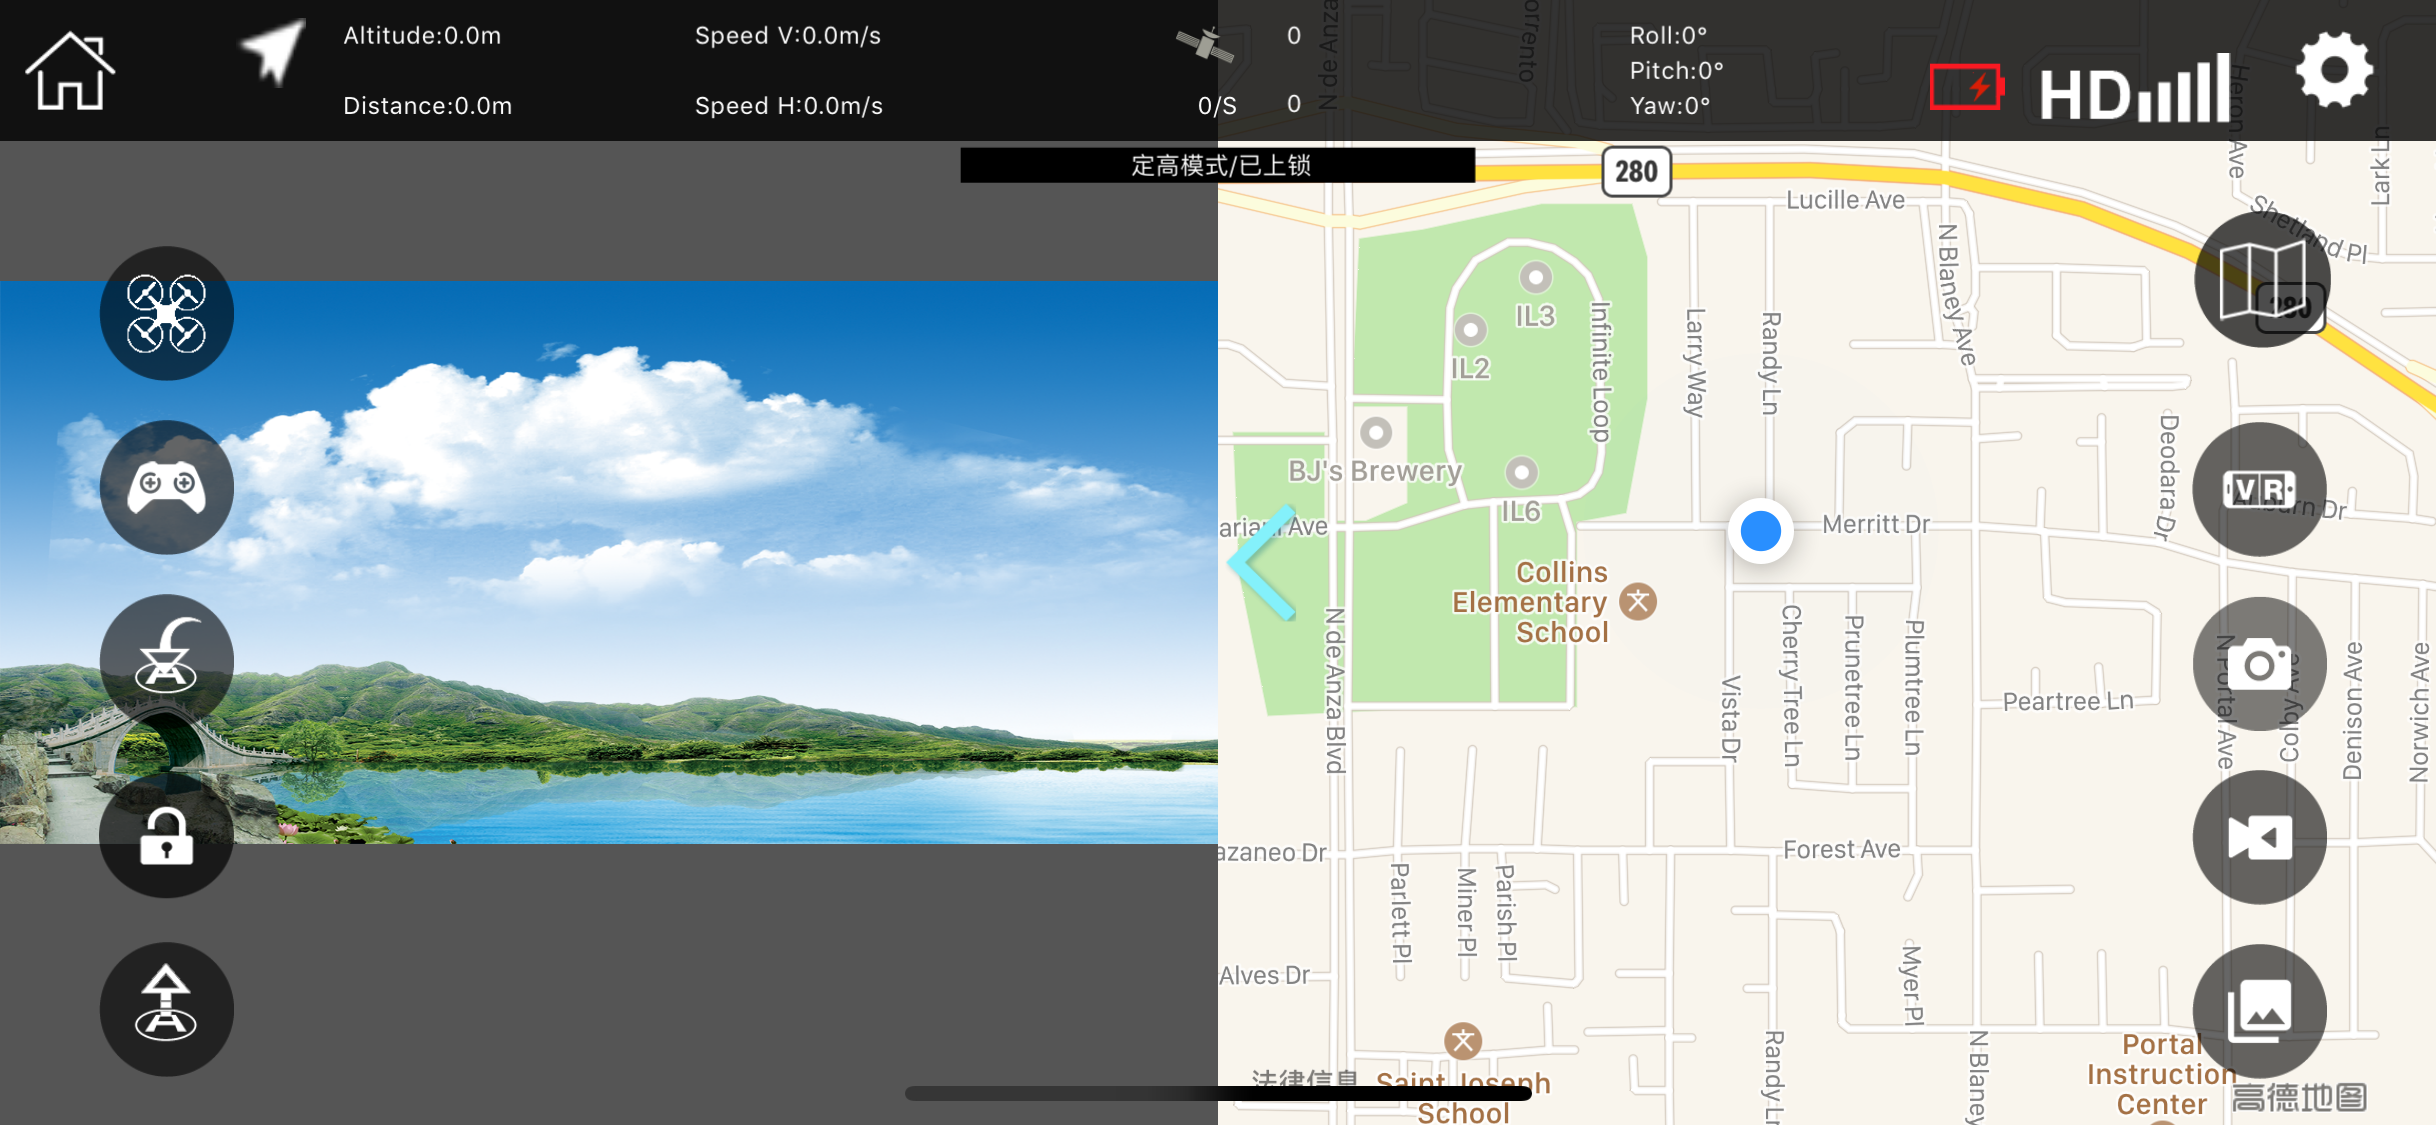Click the altitude-hold mode status banner
The height and width of the screenshot is (1125, 2436).
[x=1217, y=165]
